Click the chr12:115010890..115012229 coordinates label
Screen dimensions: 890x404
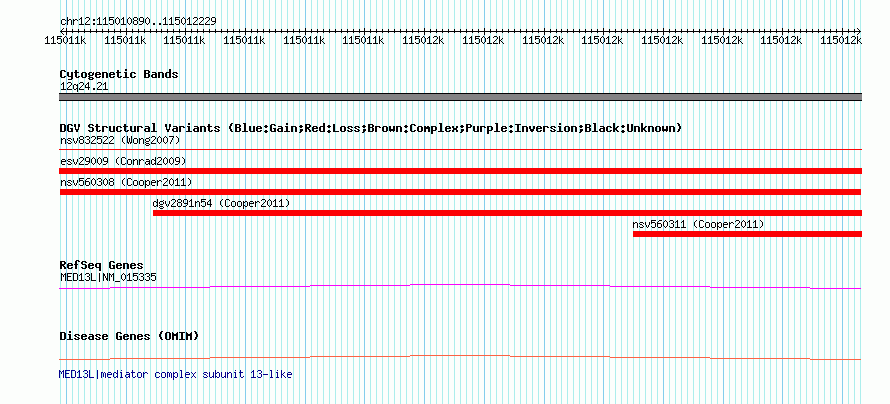click(138, 21)
